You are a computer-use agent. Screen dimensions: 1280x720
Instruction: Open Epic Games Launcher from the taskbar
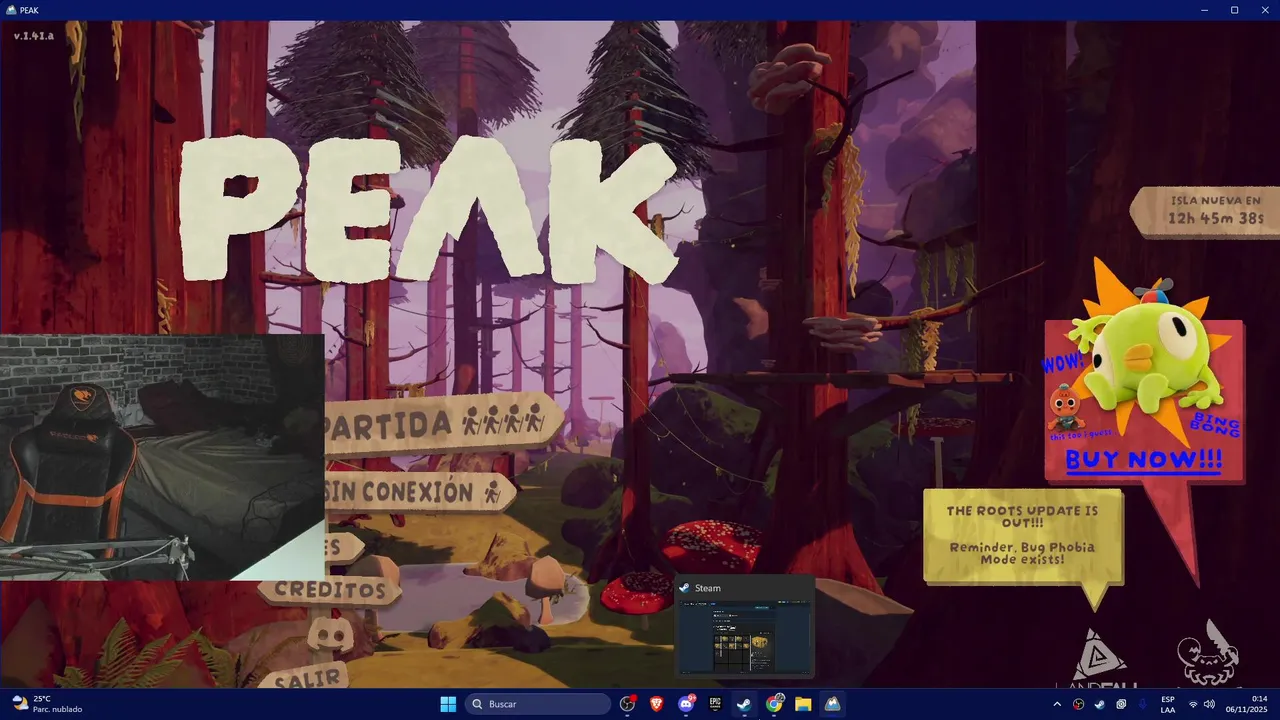tap(716, 704)
